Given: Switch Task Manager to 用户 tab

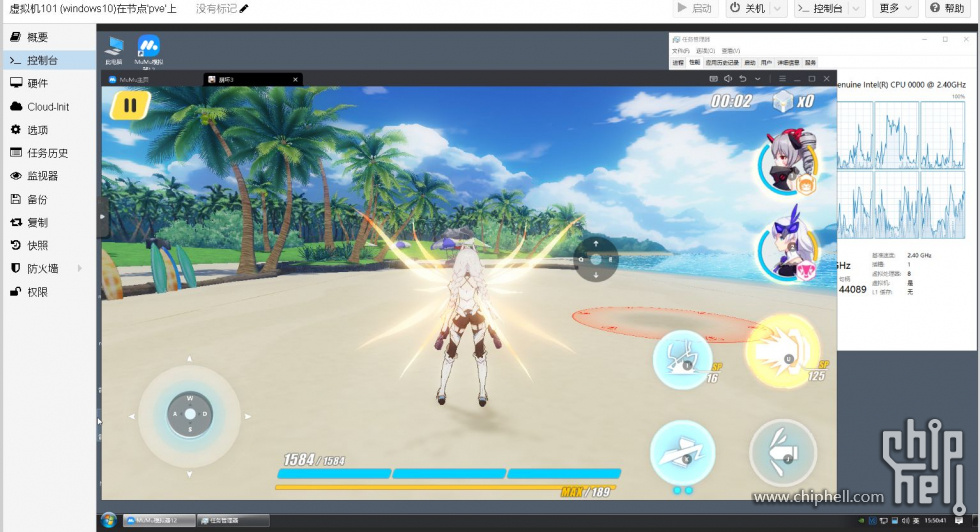Looking at the screenshot, I should click(766, 63).
